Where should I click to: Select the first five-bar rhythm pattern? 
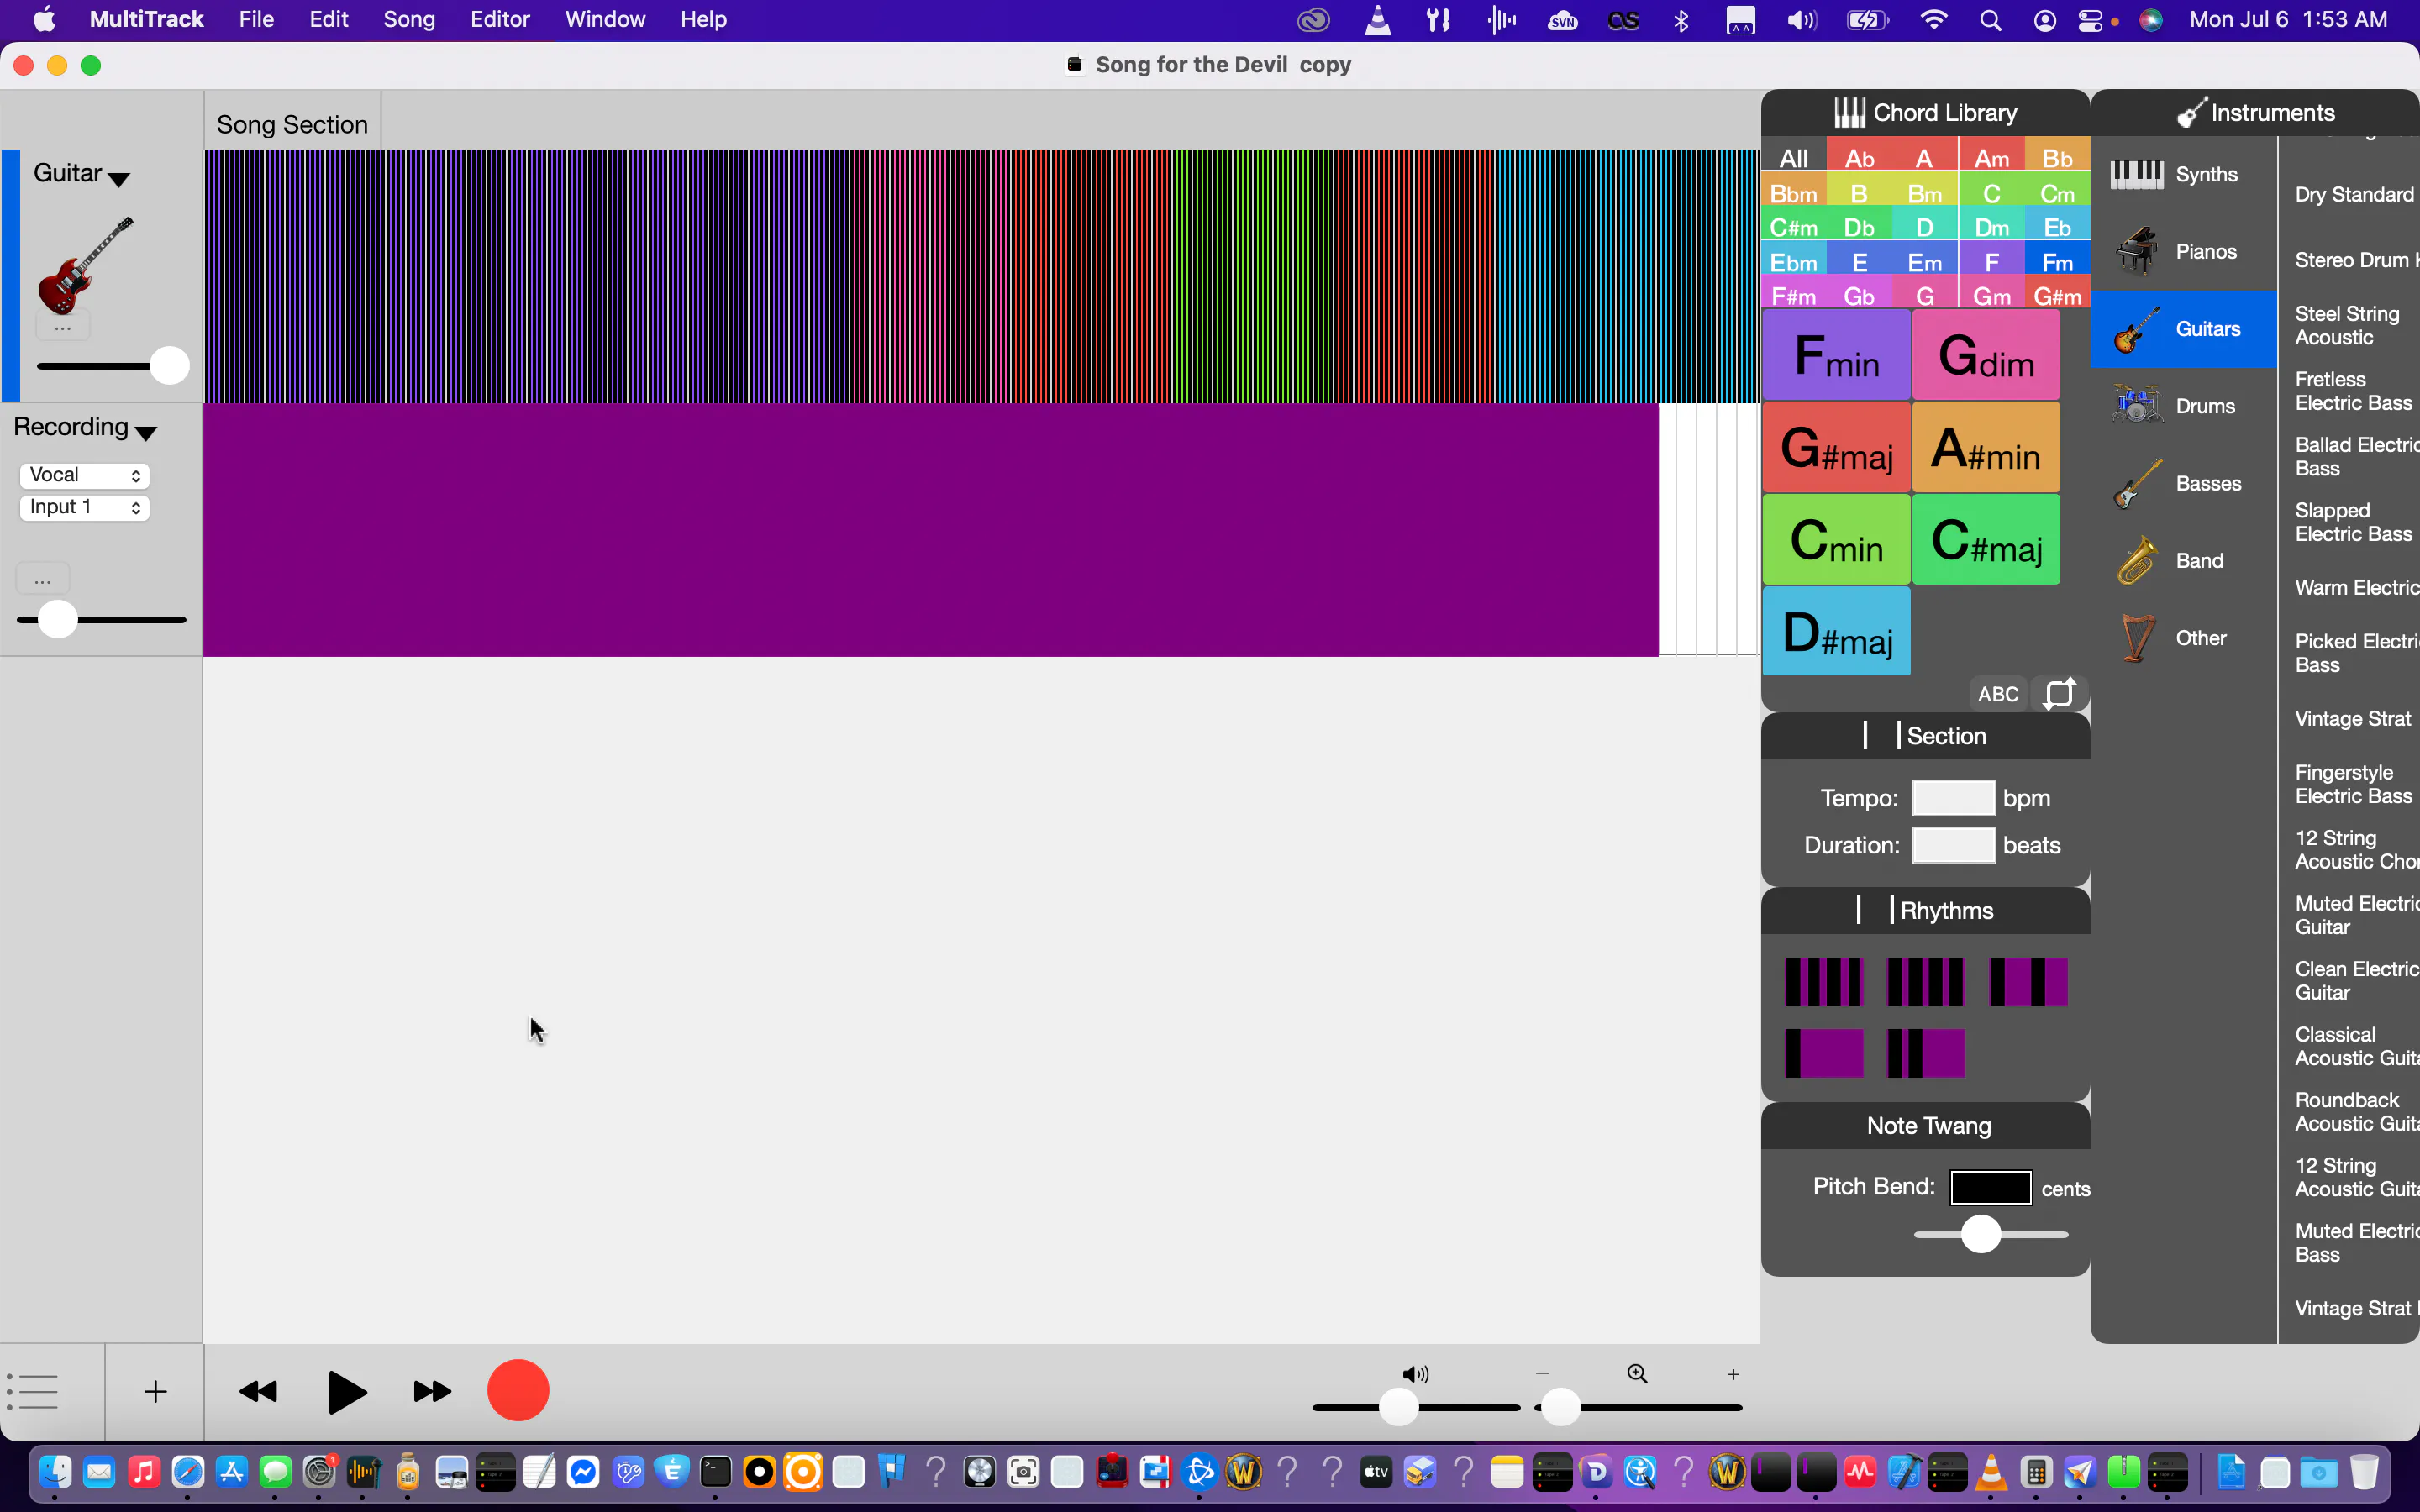1824,982
